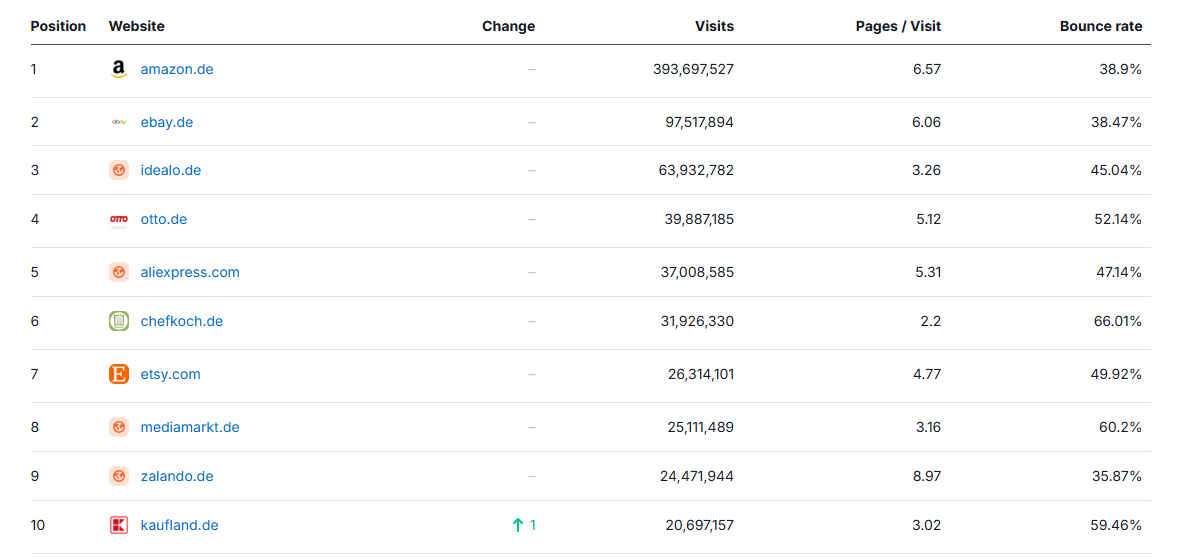Click the Change column header

point(508,26)
